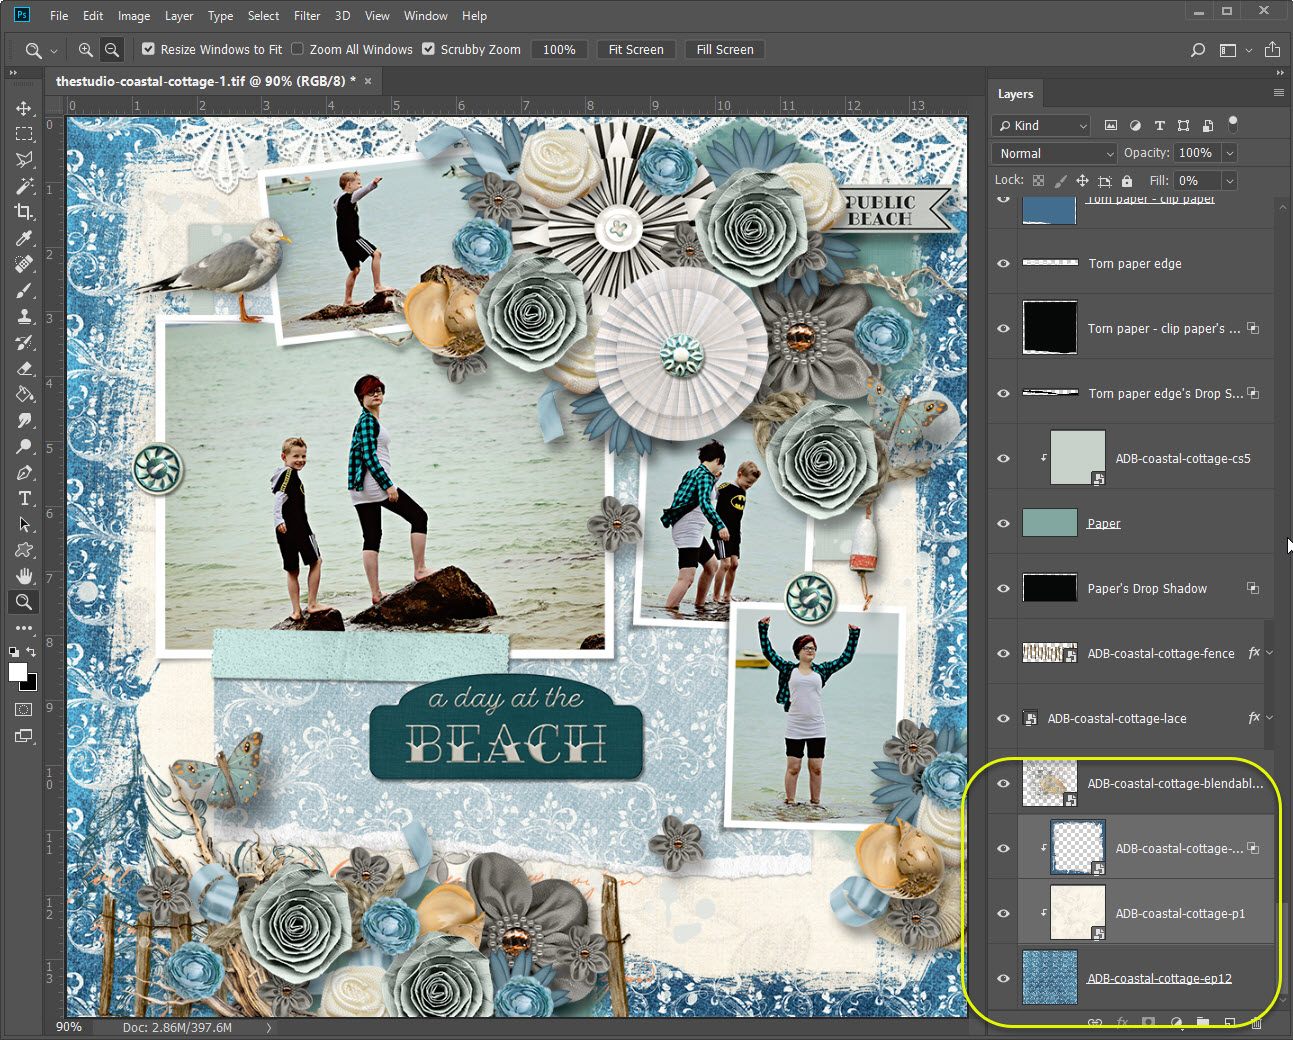Click the Opacity 100% input field
This screenshot has height=1040, width=1293.
click(1198, 153)
